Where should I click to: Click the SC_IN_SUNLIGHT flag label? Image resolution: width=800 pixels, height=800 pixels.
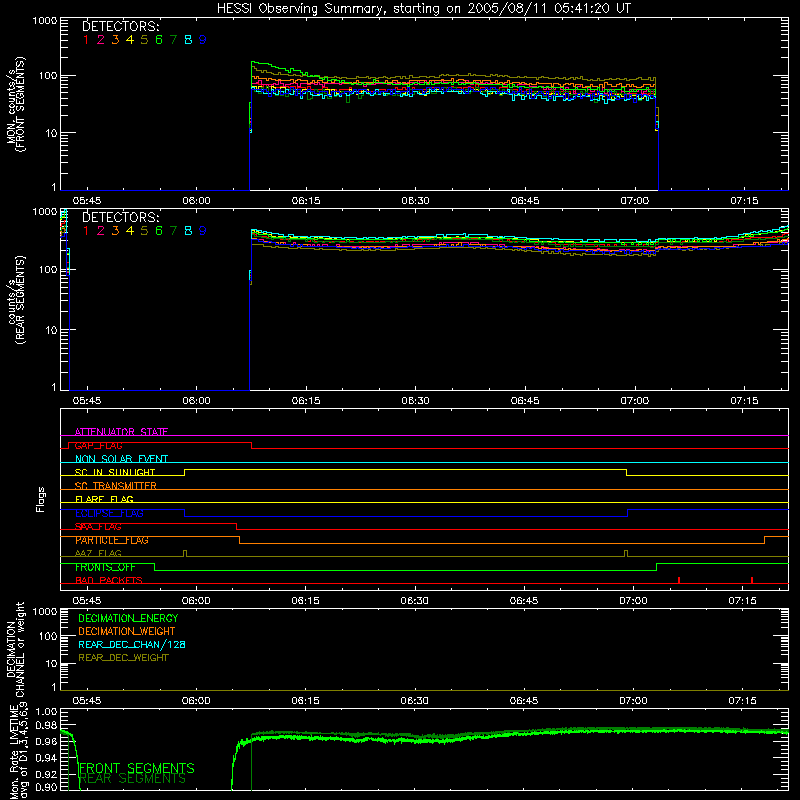[x=115, y=472]
